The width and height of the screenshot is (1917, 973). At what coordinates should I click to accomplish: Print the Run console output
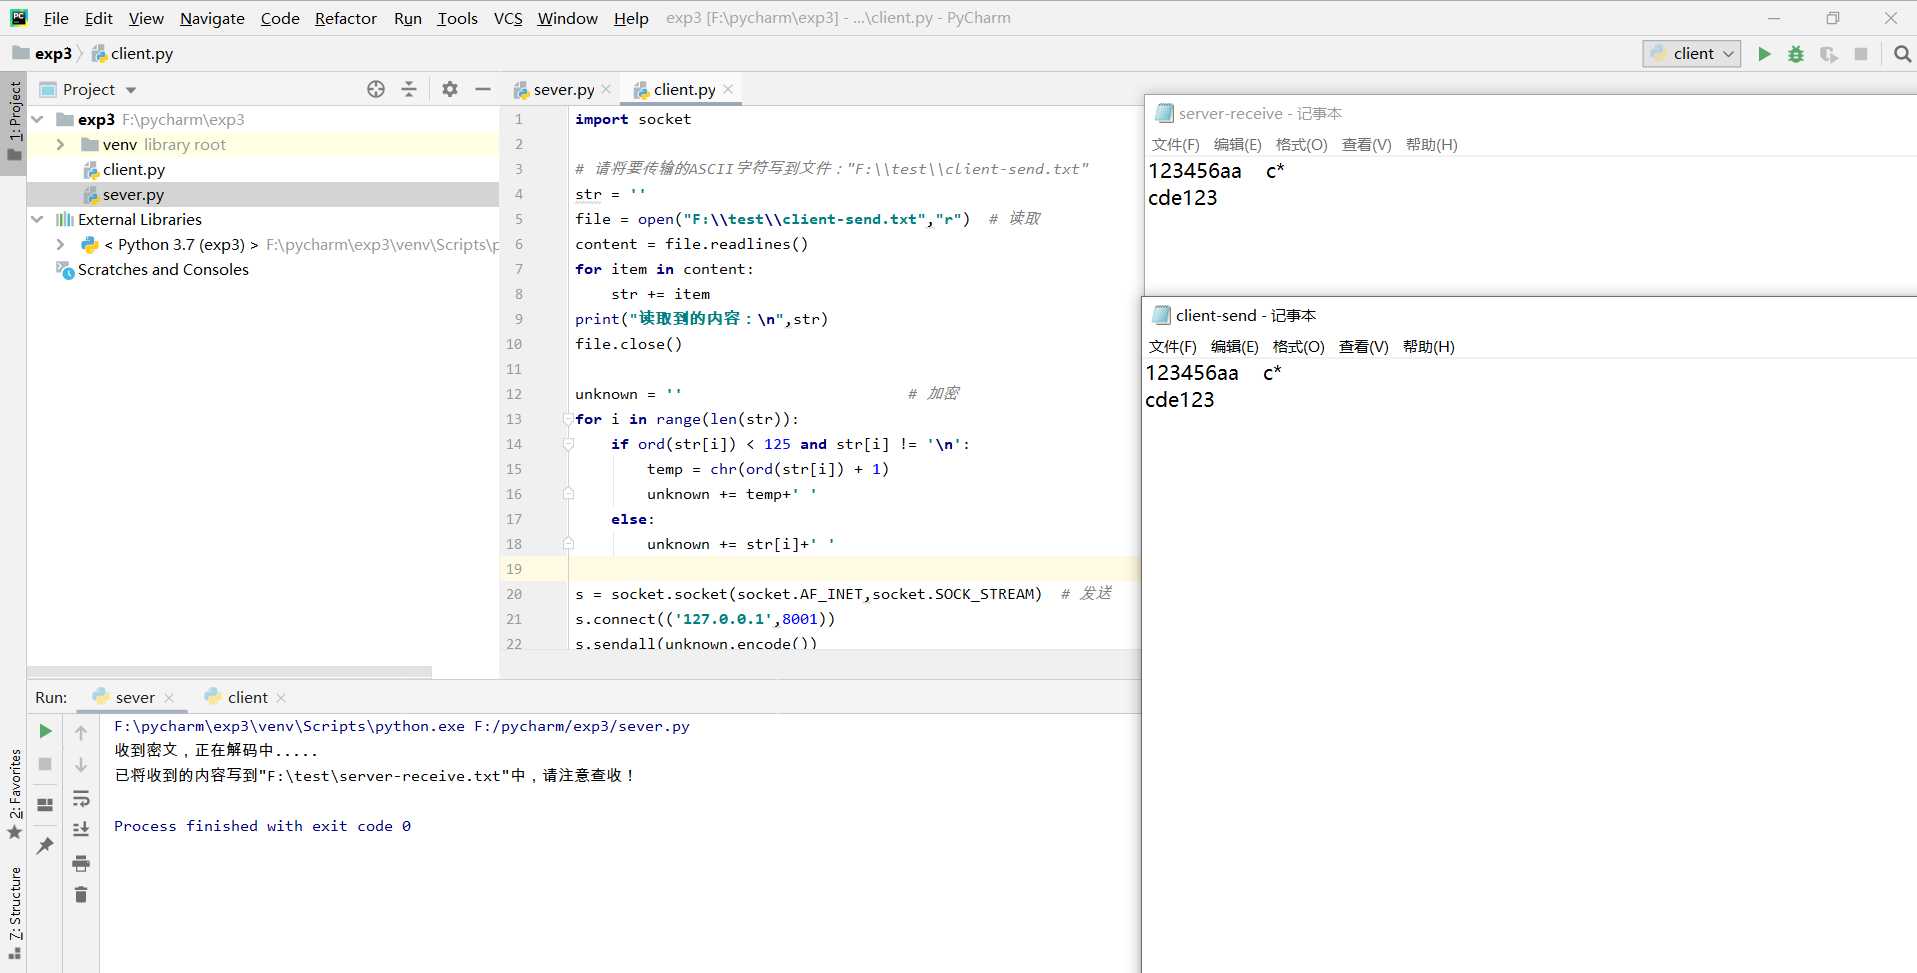click(x=81, y=863)
